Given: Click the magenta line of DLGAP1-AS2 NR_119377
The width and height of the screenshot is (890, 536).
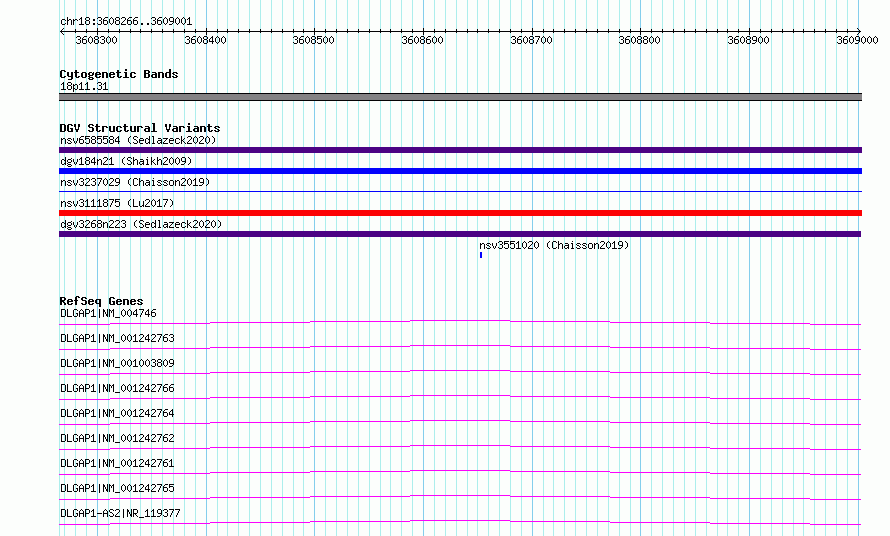Looking at the screenshot, I should 460,521.
